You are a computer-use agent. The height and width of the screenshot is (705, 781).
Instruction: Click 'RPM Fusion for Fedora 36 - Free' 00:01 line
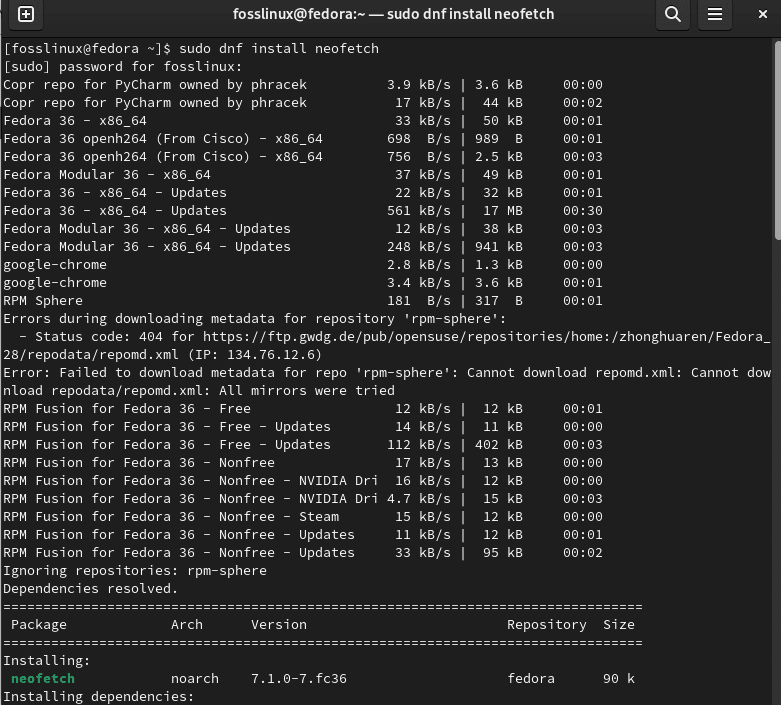tap(303, 409)
